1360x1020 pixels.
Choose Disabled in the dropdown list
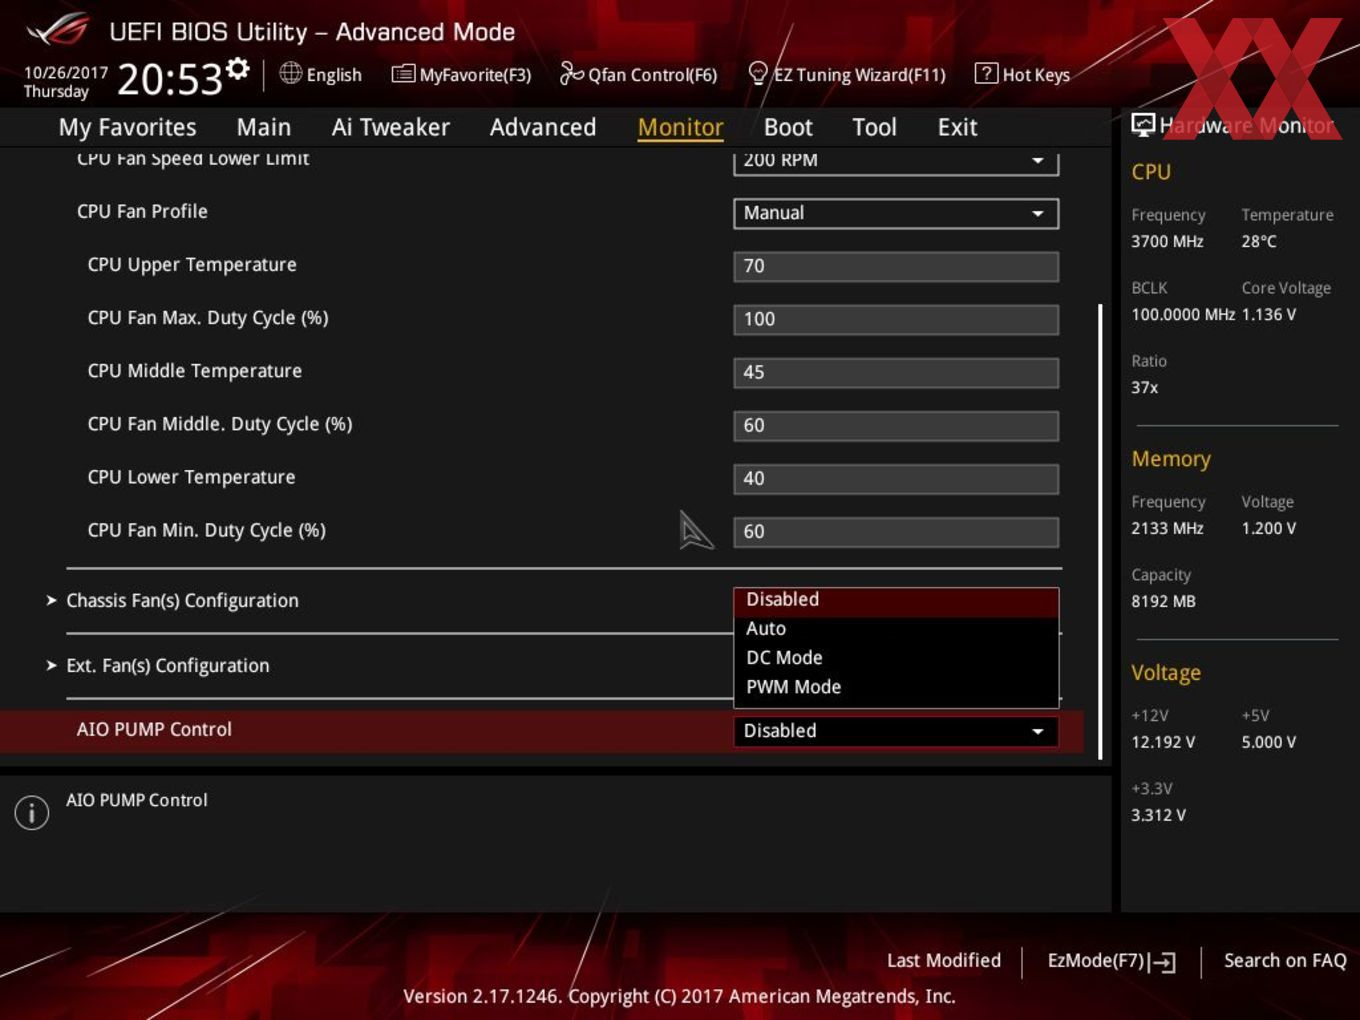click(x=896, y=600)
